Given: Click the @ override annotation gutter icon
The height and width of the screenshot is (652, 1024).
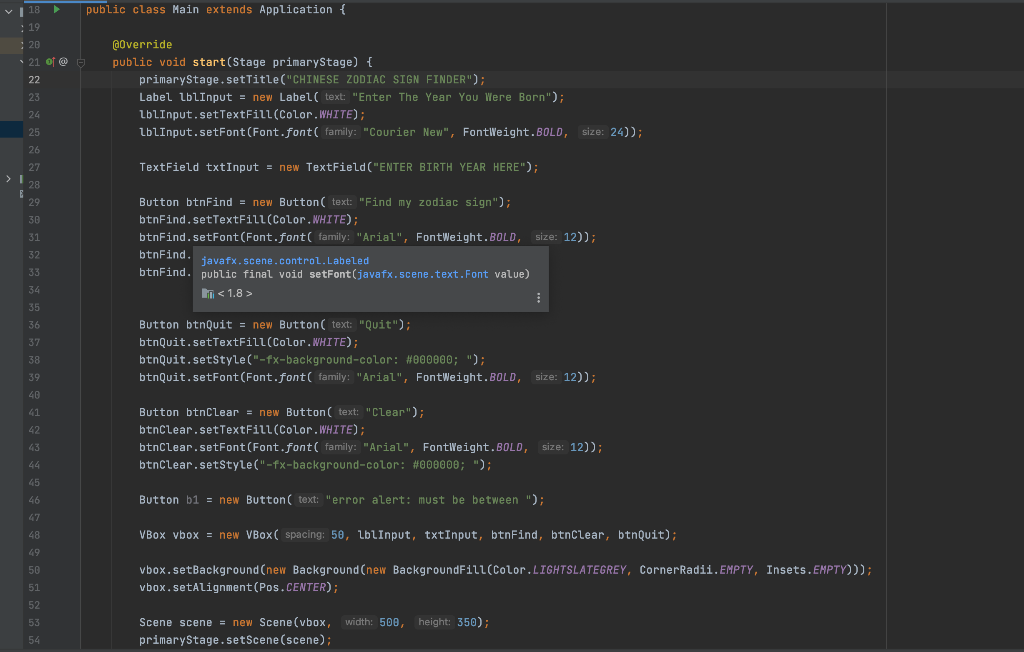Looking at the screenshot, I should 62,61.
